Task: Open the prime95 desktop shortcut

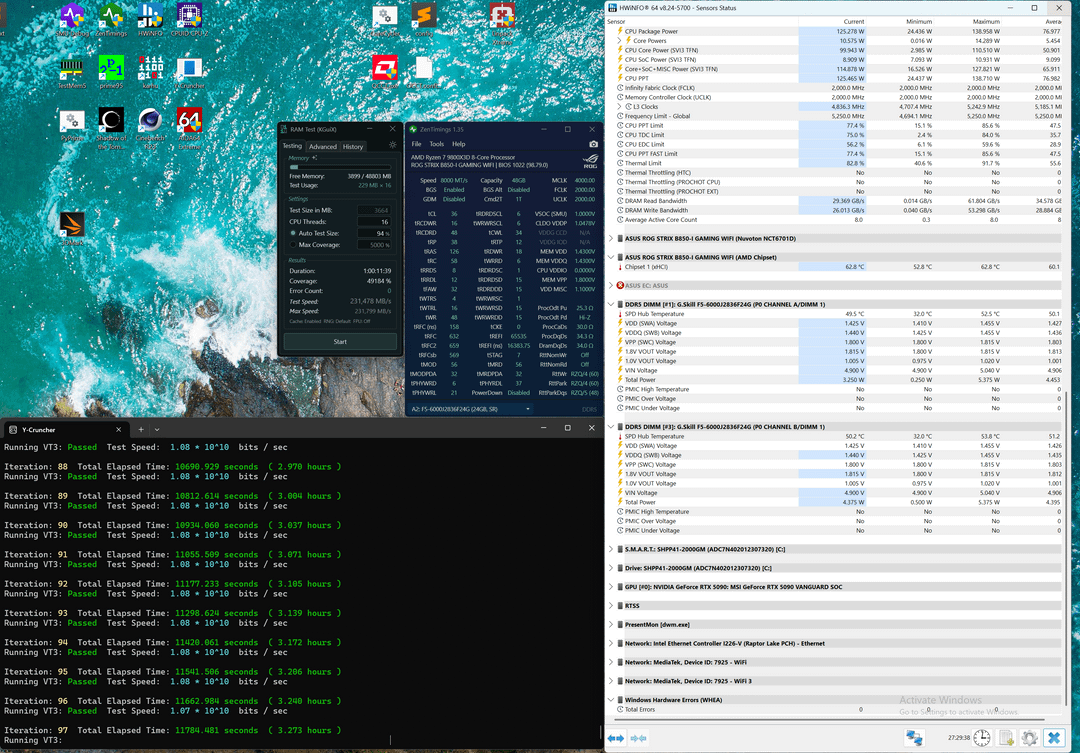Action: pos(111,73)
